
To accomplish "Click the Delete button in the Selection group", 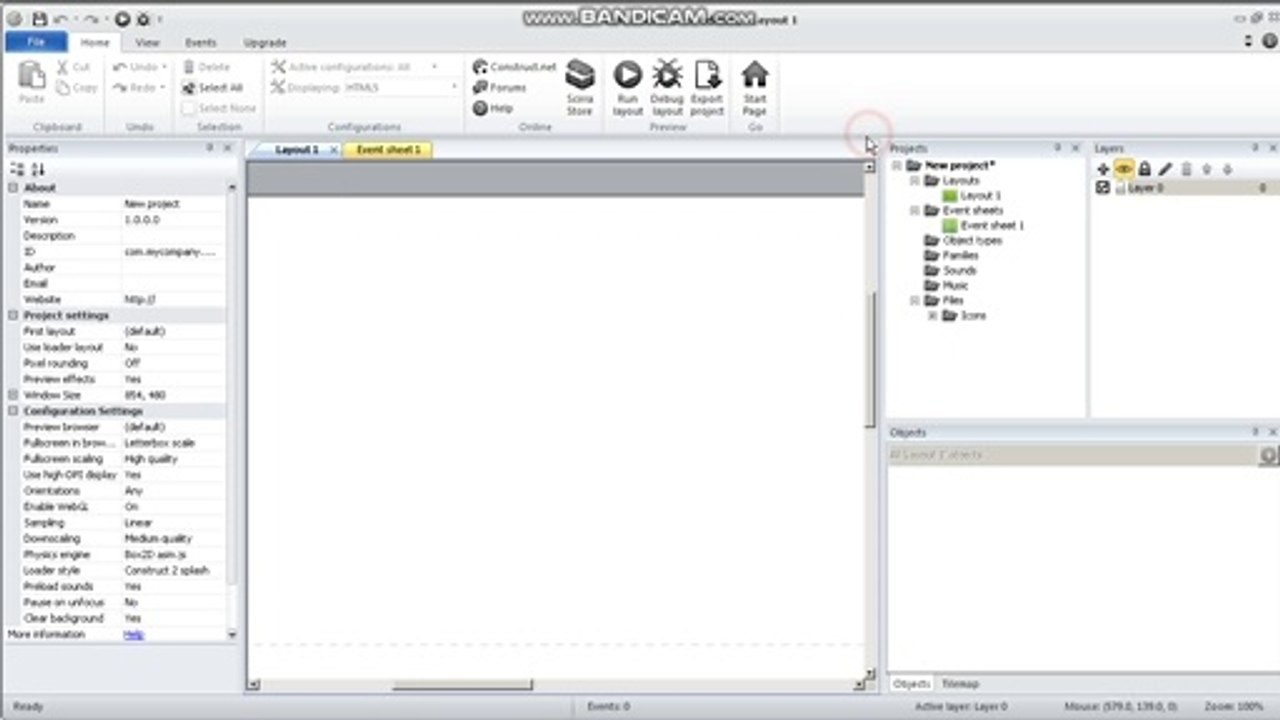I will (207, 67).
